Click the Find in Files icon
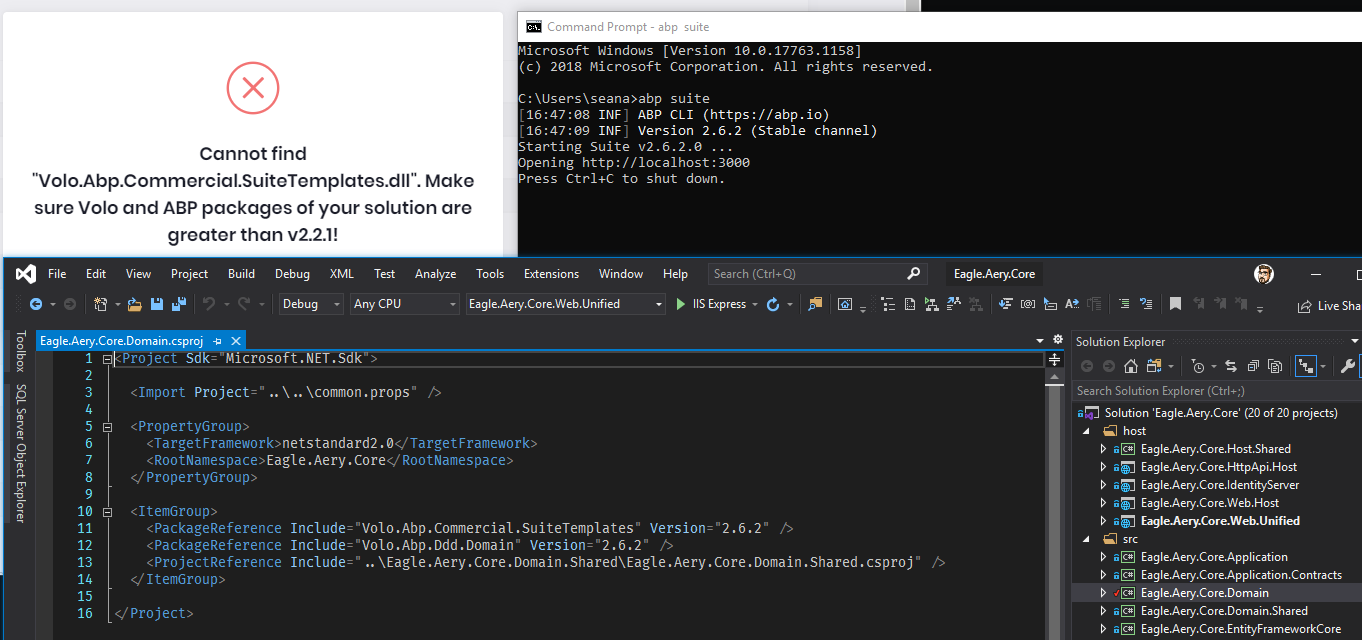1362x640 pixels. coord(815,304)
